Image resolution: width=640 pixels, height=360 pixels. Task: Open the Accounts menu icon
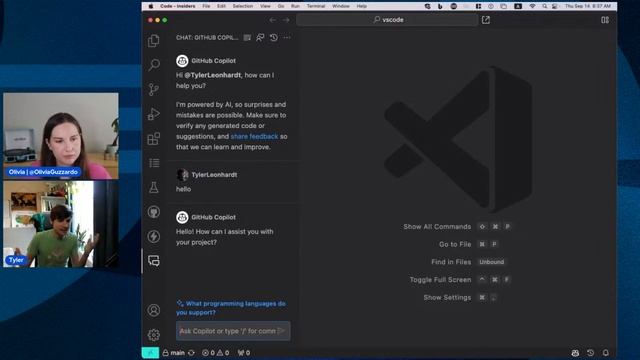154,310
